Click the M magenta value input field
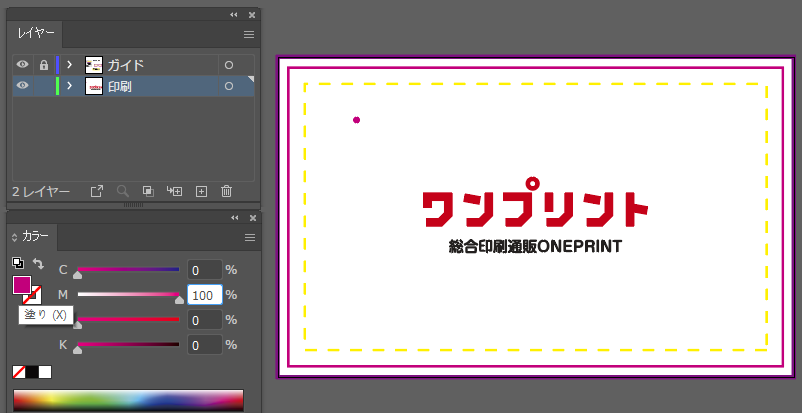 point(205,295)
